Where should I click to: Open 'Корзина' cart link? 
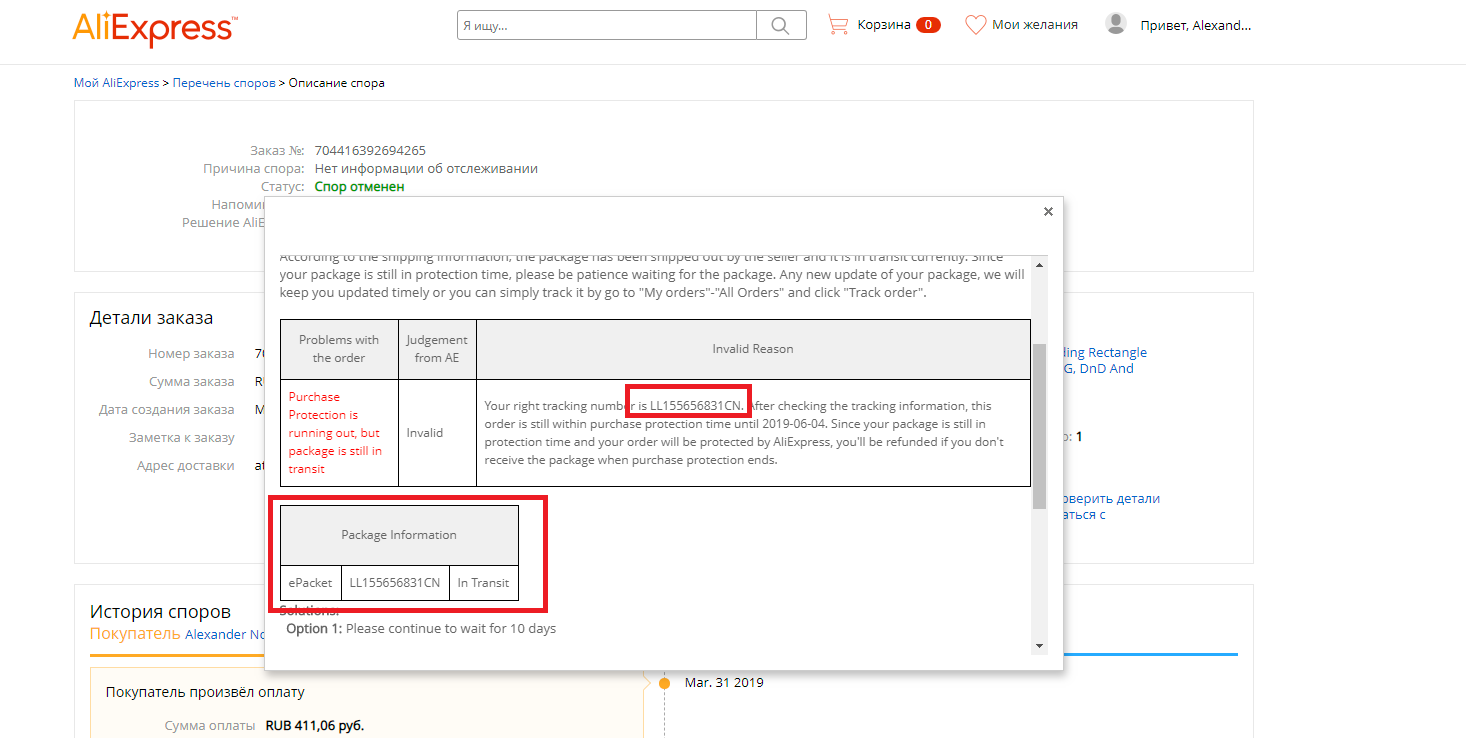pos(883,25)
